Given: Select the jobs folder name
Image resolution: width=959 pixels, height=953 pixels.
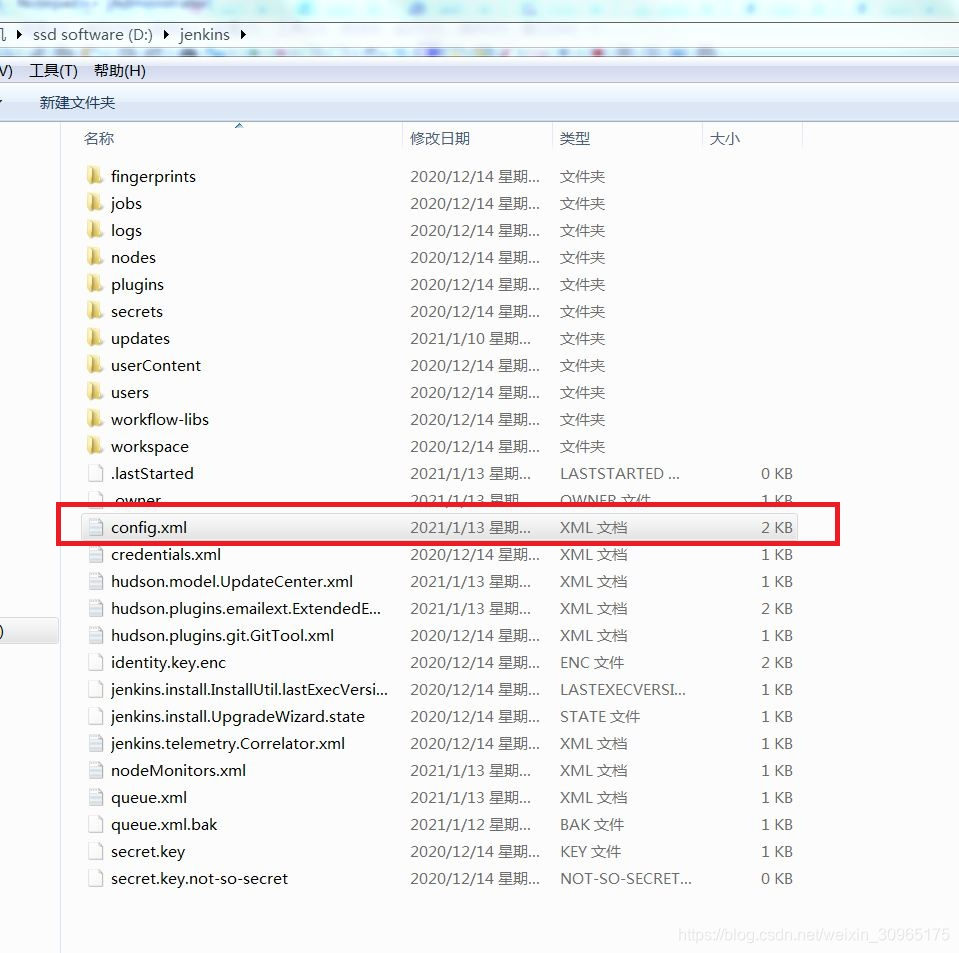Looking at the screenshot, I should coord(127,204).
